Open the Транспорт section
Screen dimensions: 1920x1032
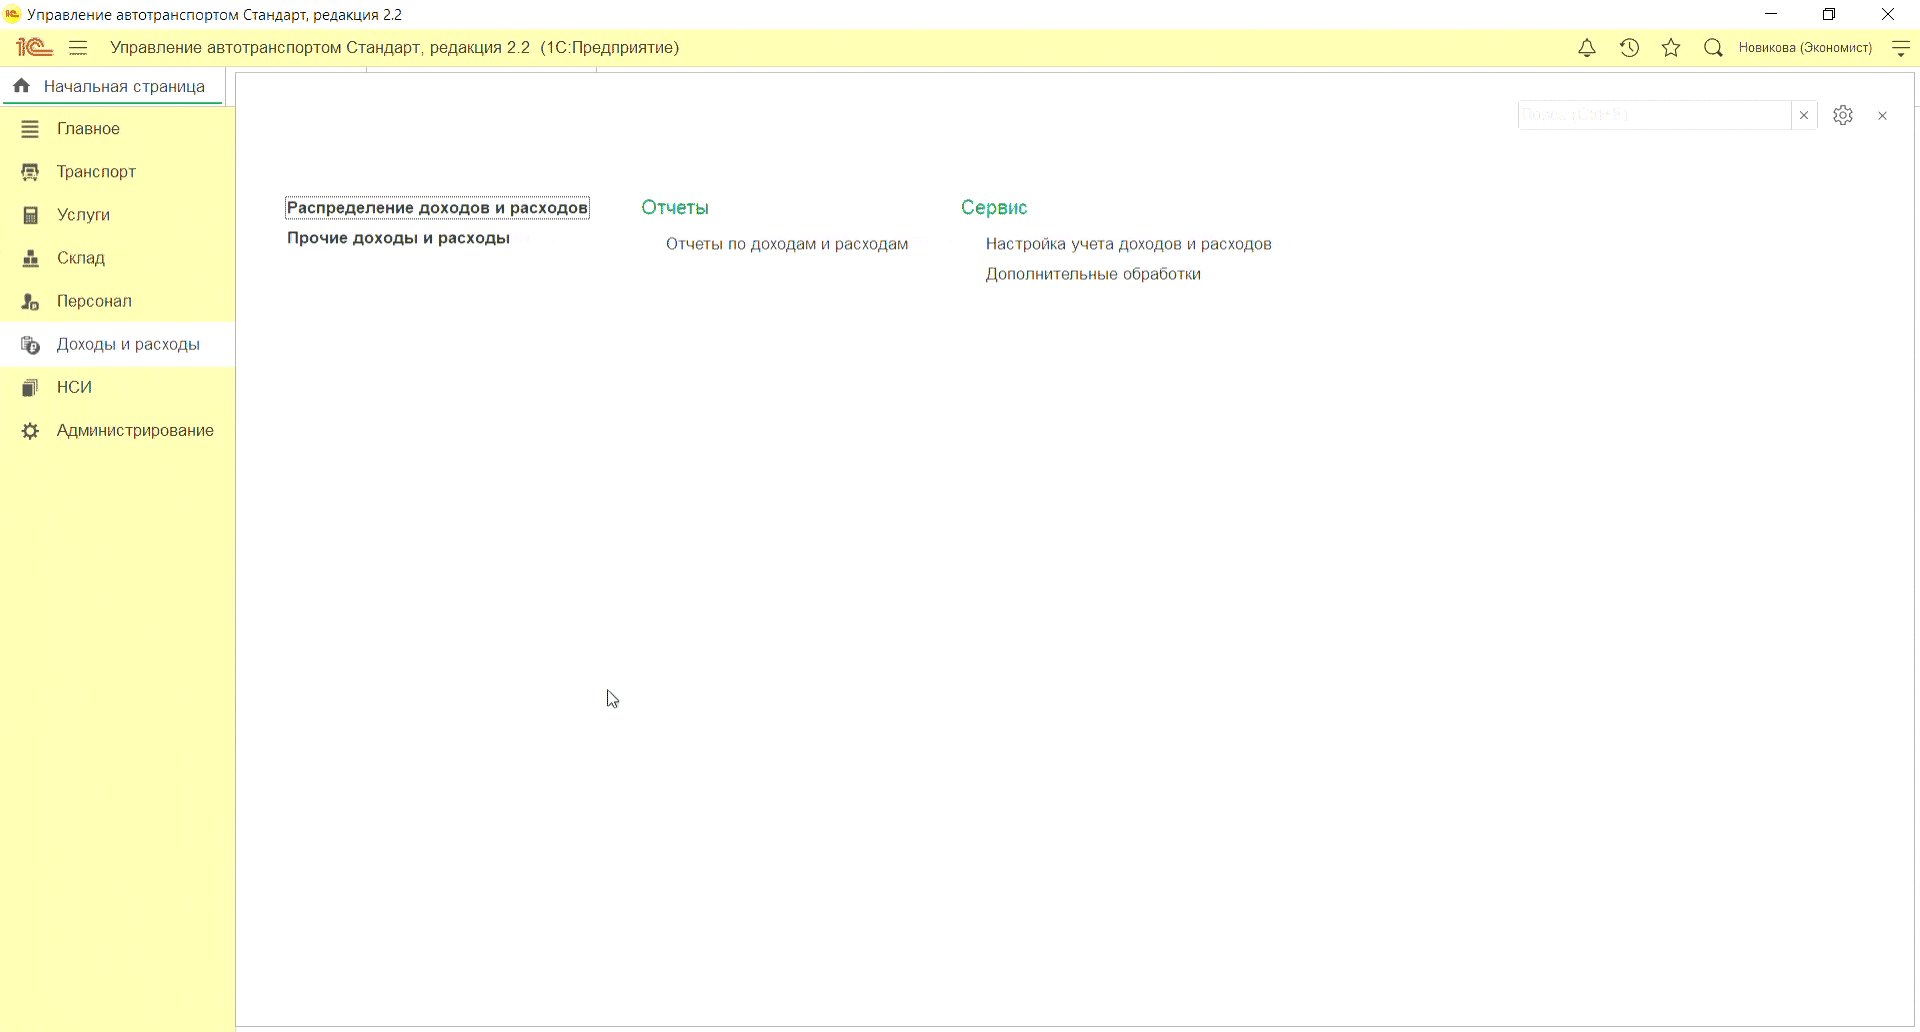[117, 172]
